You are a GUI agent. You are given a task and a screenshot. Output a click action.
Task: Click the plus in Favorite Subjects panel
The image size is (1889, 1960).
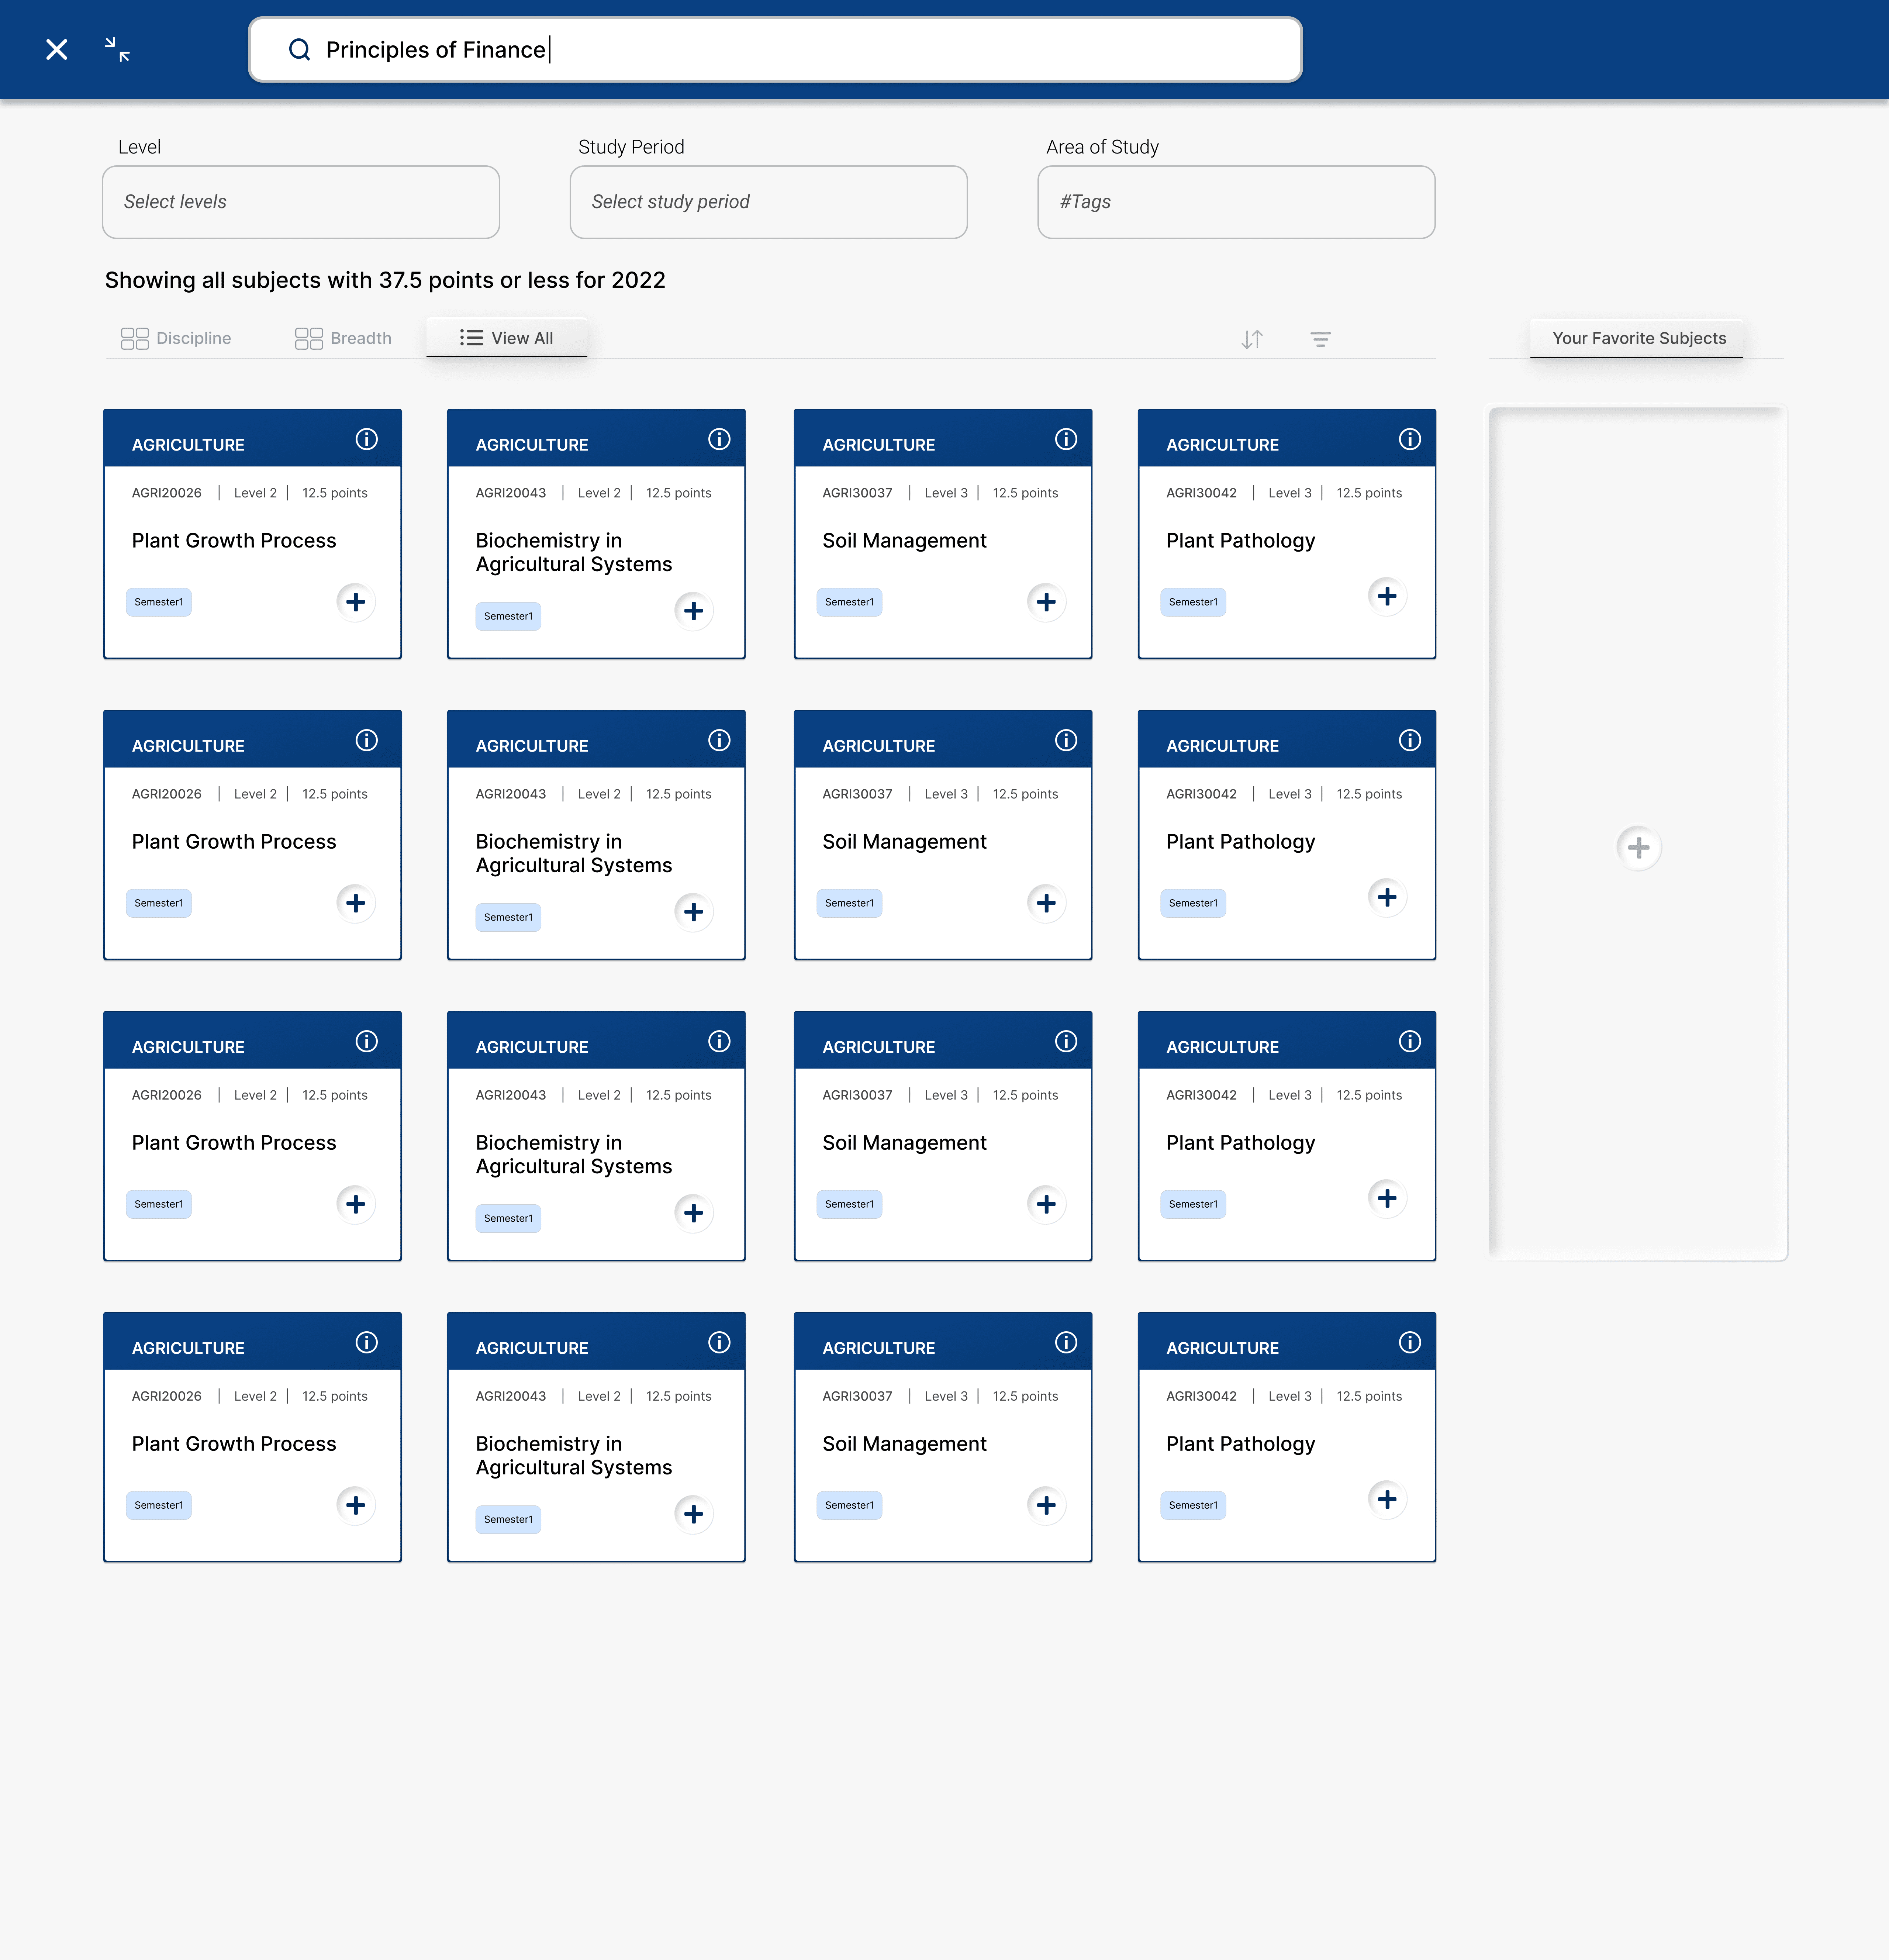point(1638,848)
